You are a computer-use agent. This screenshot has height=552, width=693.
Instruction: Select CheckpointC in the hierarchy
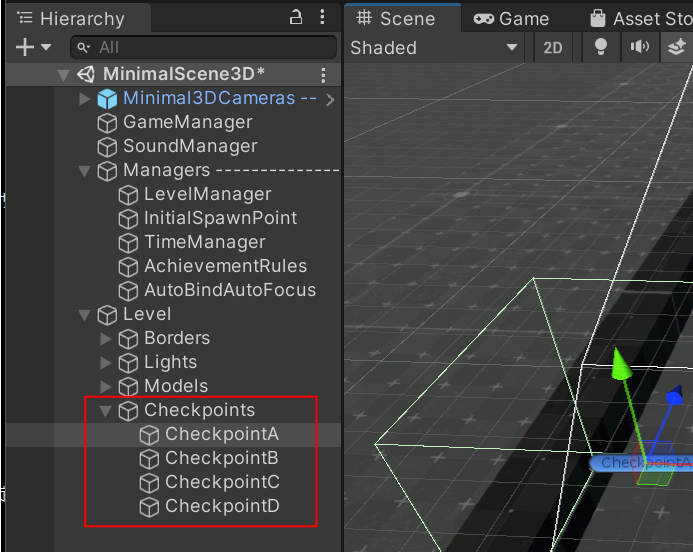coord(222,482)
